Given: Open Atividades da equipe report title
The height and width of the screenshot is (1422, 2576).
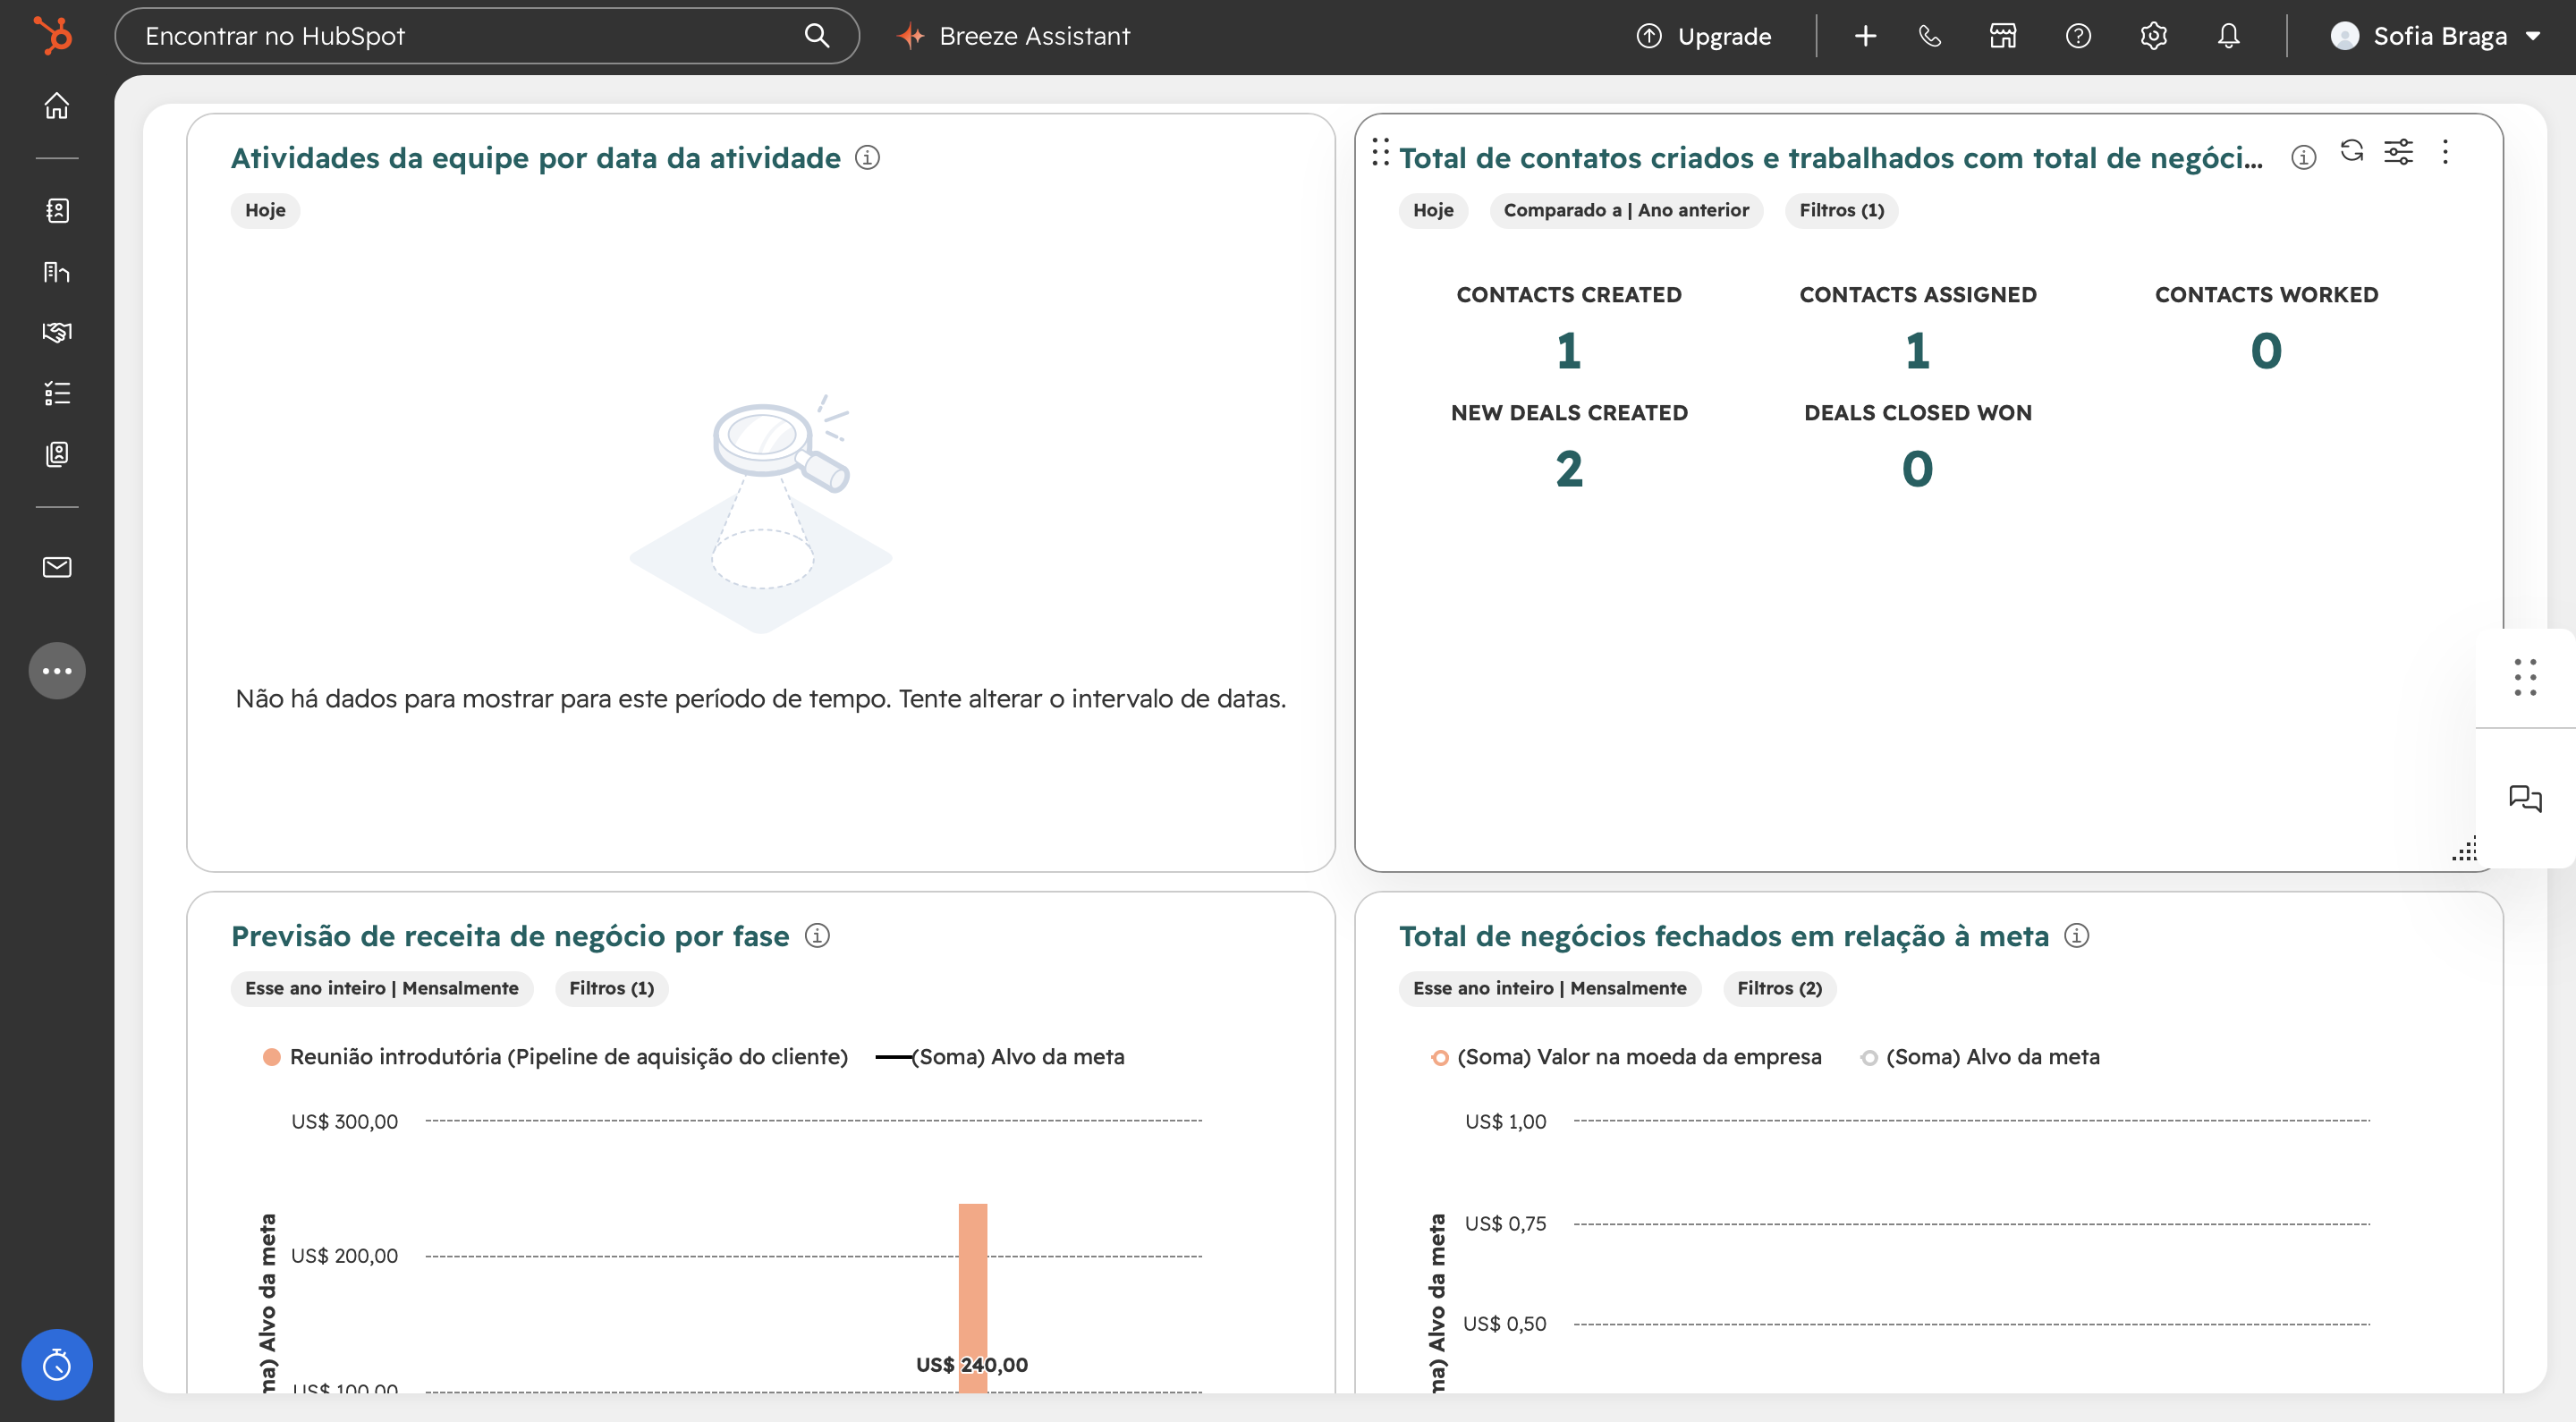Looking at the screenshot, I should pos(536,157).
